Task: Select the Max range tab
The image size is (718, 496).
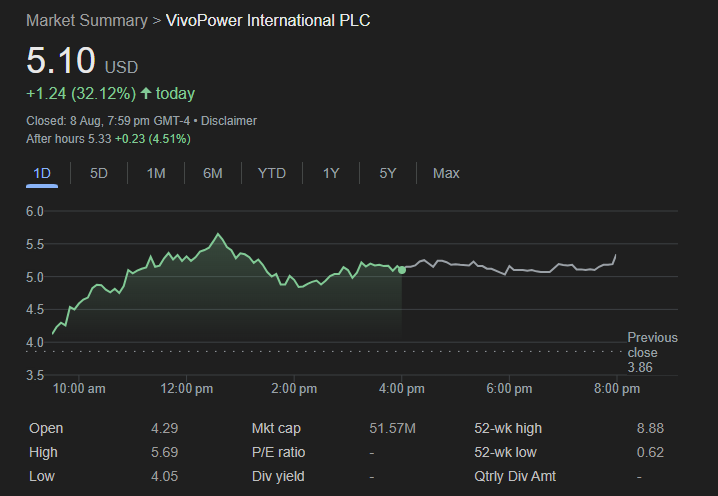Action: point(446,174)
